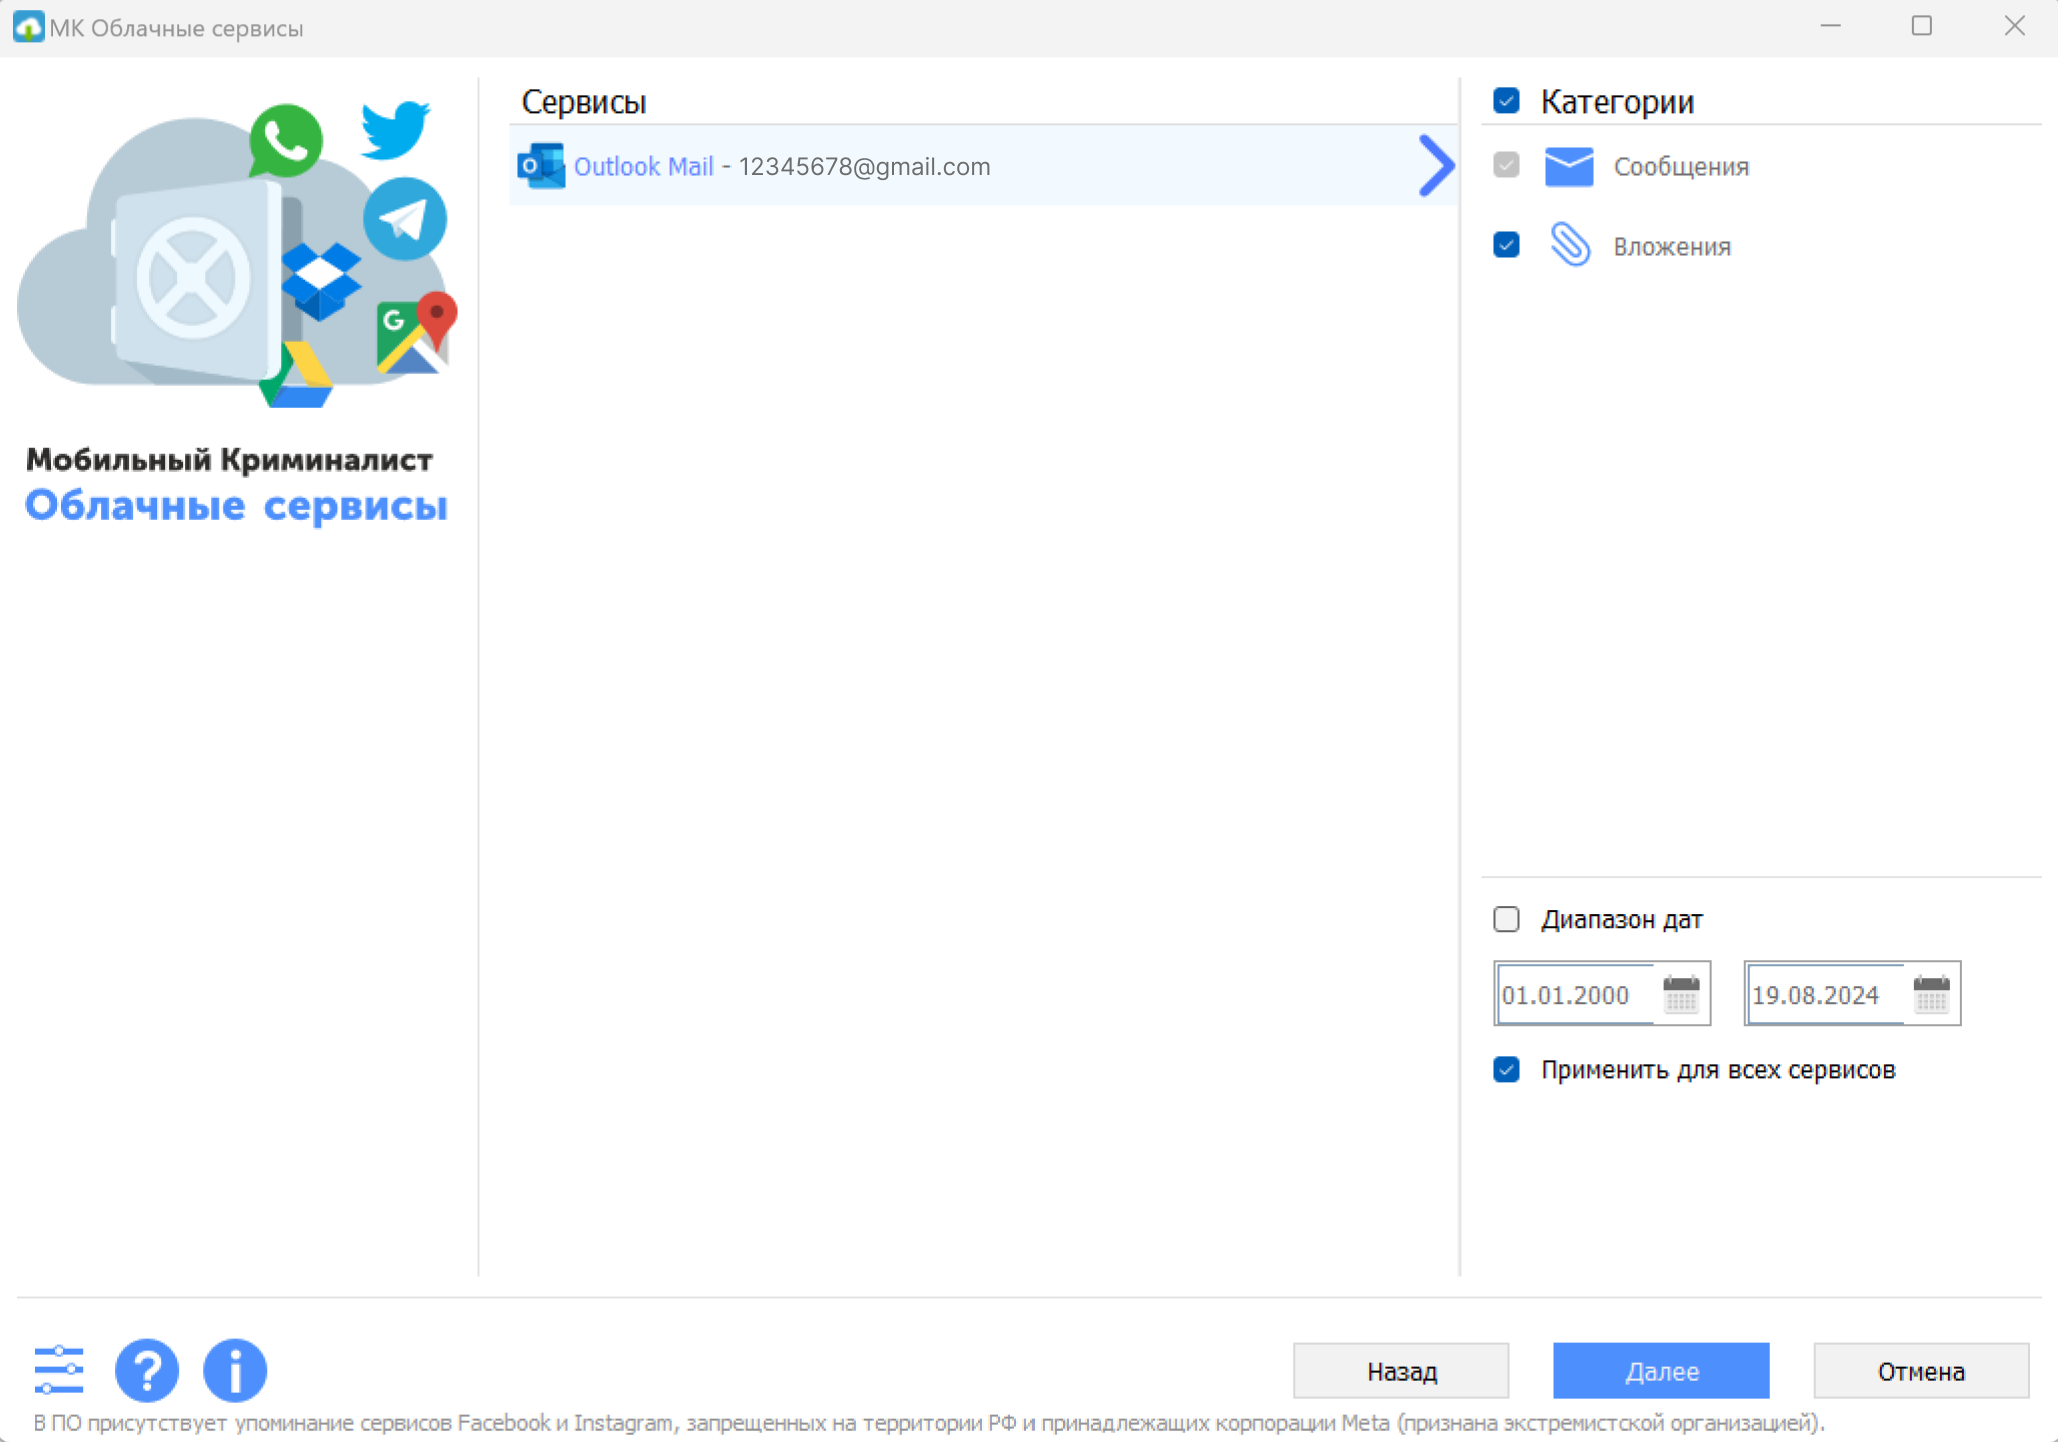Click the Отмена button

pos(1920,1371)
